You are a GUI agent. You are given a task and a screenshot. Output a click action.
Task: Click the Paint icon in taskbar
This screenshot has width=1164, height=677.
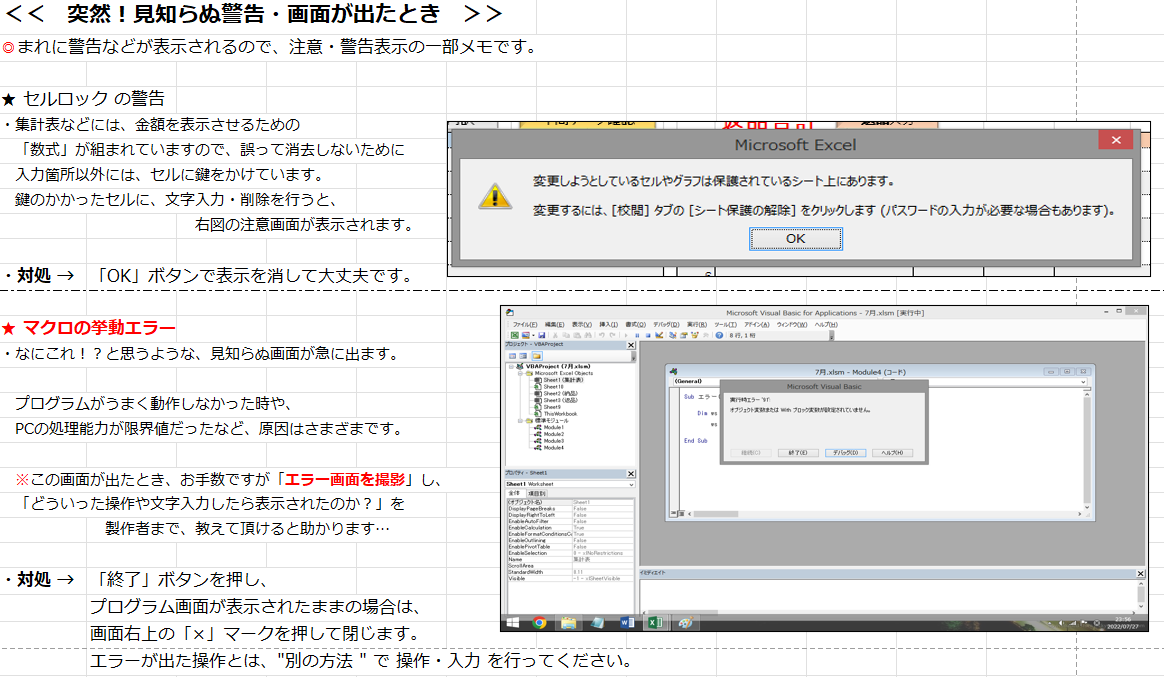point(685,622)
